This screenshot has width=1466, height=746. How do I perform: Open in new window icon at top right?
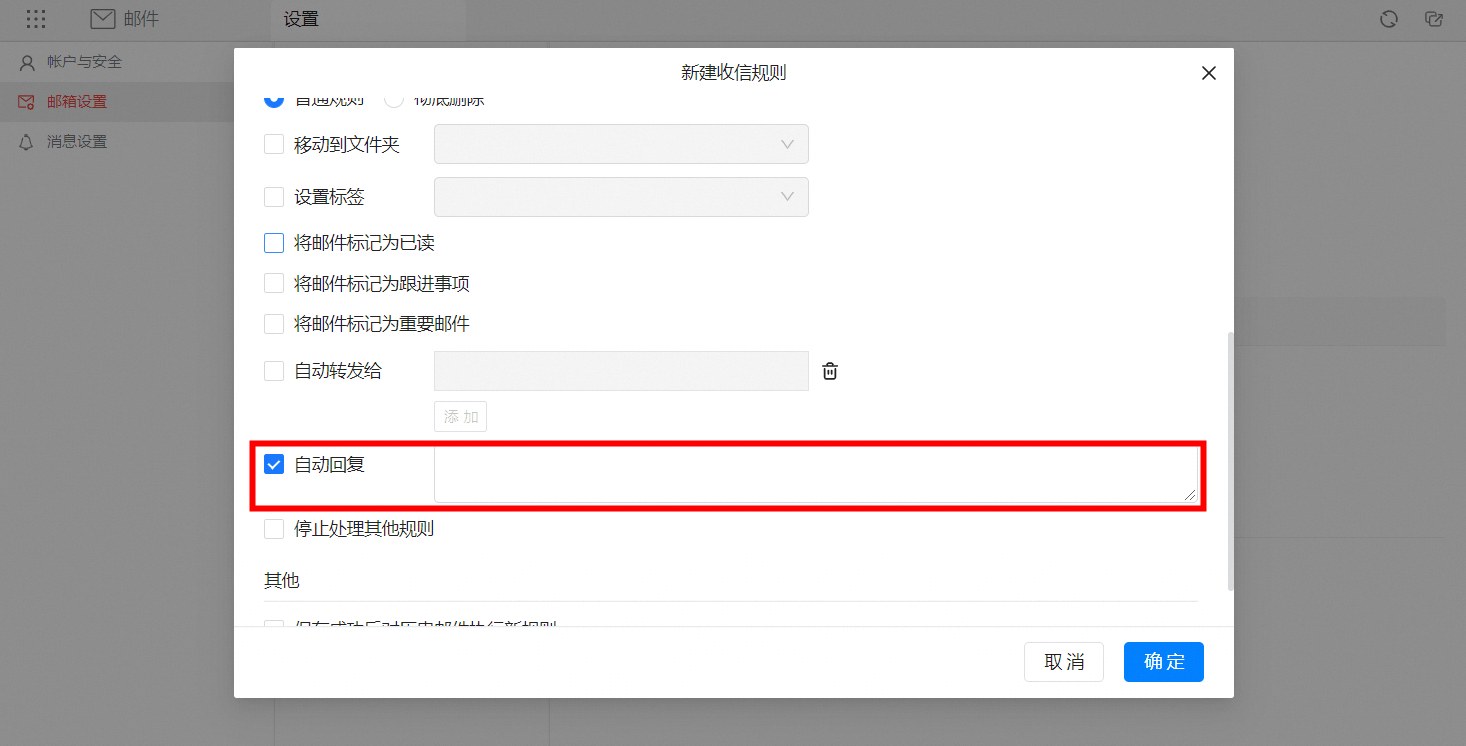pos(1434,19)
